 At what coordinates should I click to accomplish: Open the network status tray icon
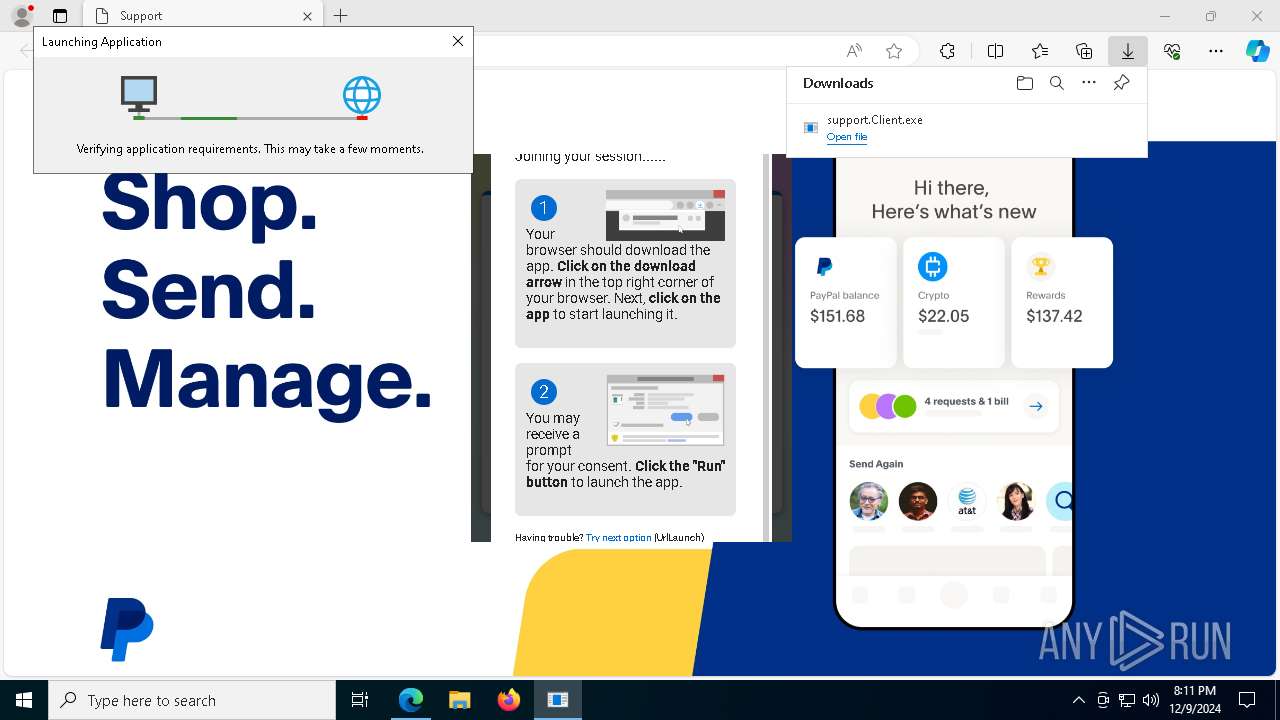(x=1127, y=700)
